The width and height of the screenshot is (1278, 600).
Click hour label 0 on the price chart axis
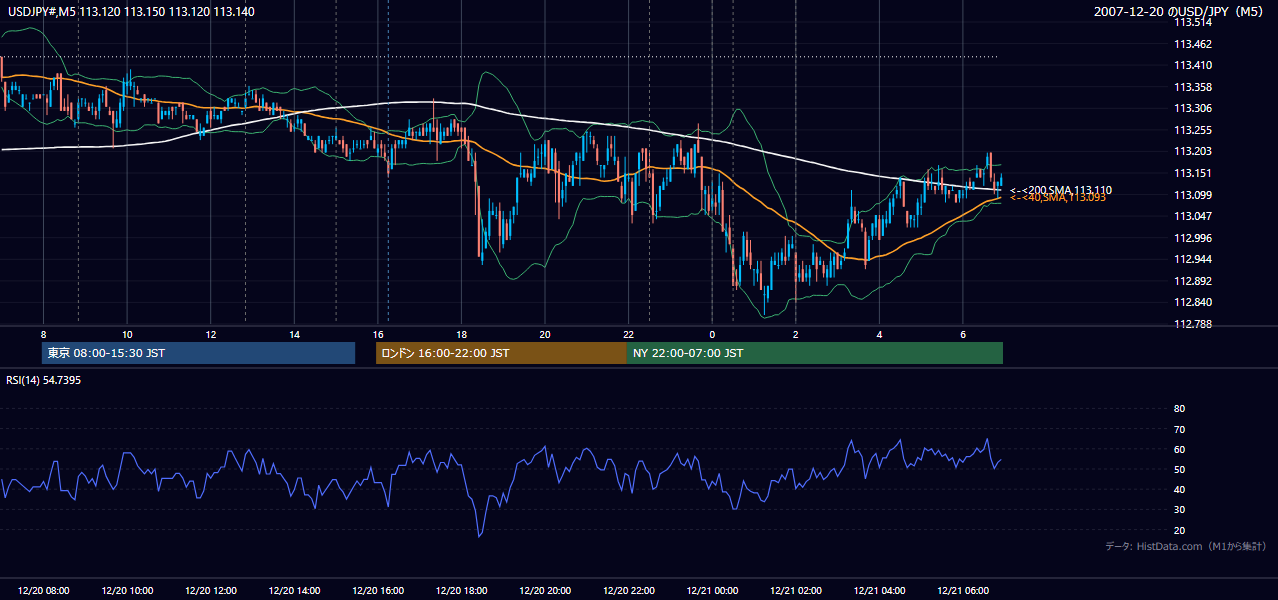(x=712, y=334)
